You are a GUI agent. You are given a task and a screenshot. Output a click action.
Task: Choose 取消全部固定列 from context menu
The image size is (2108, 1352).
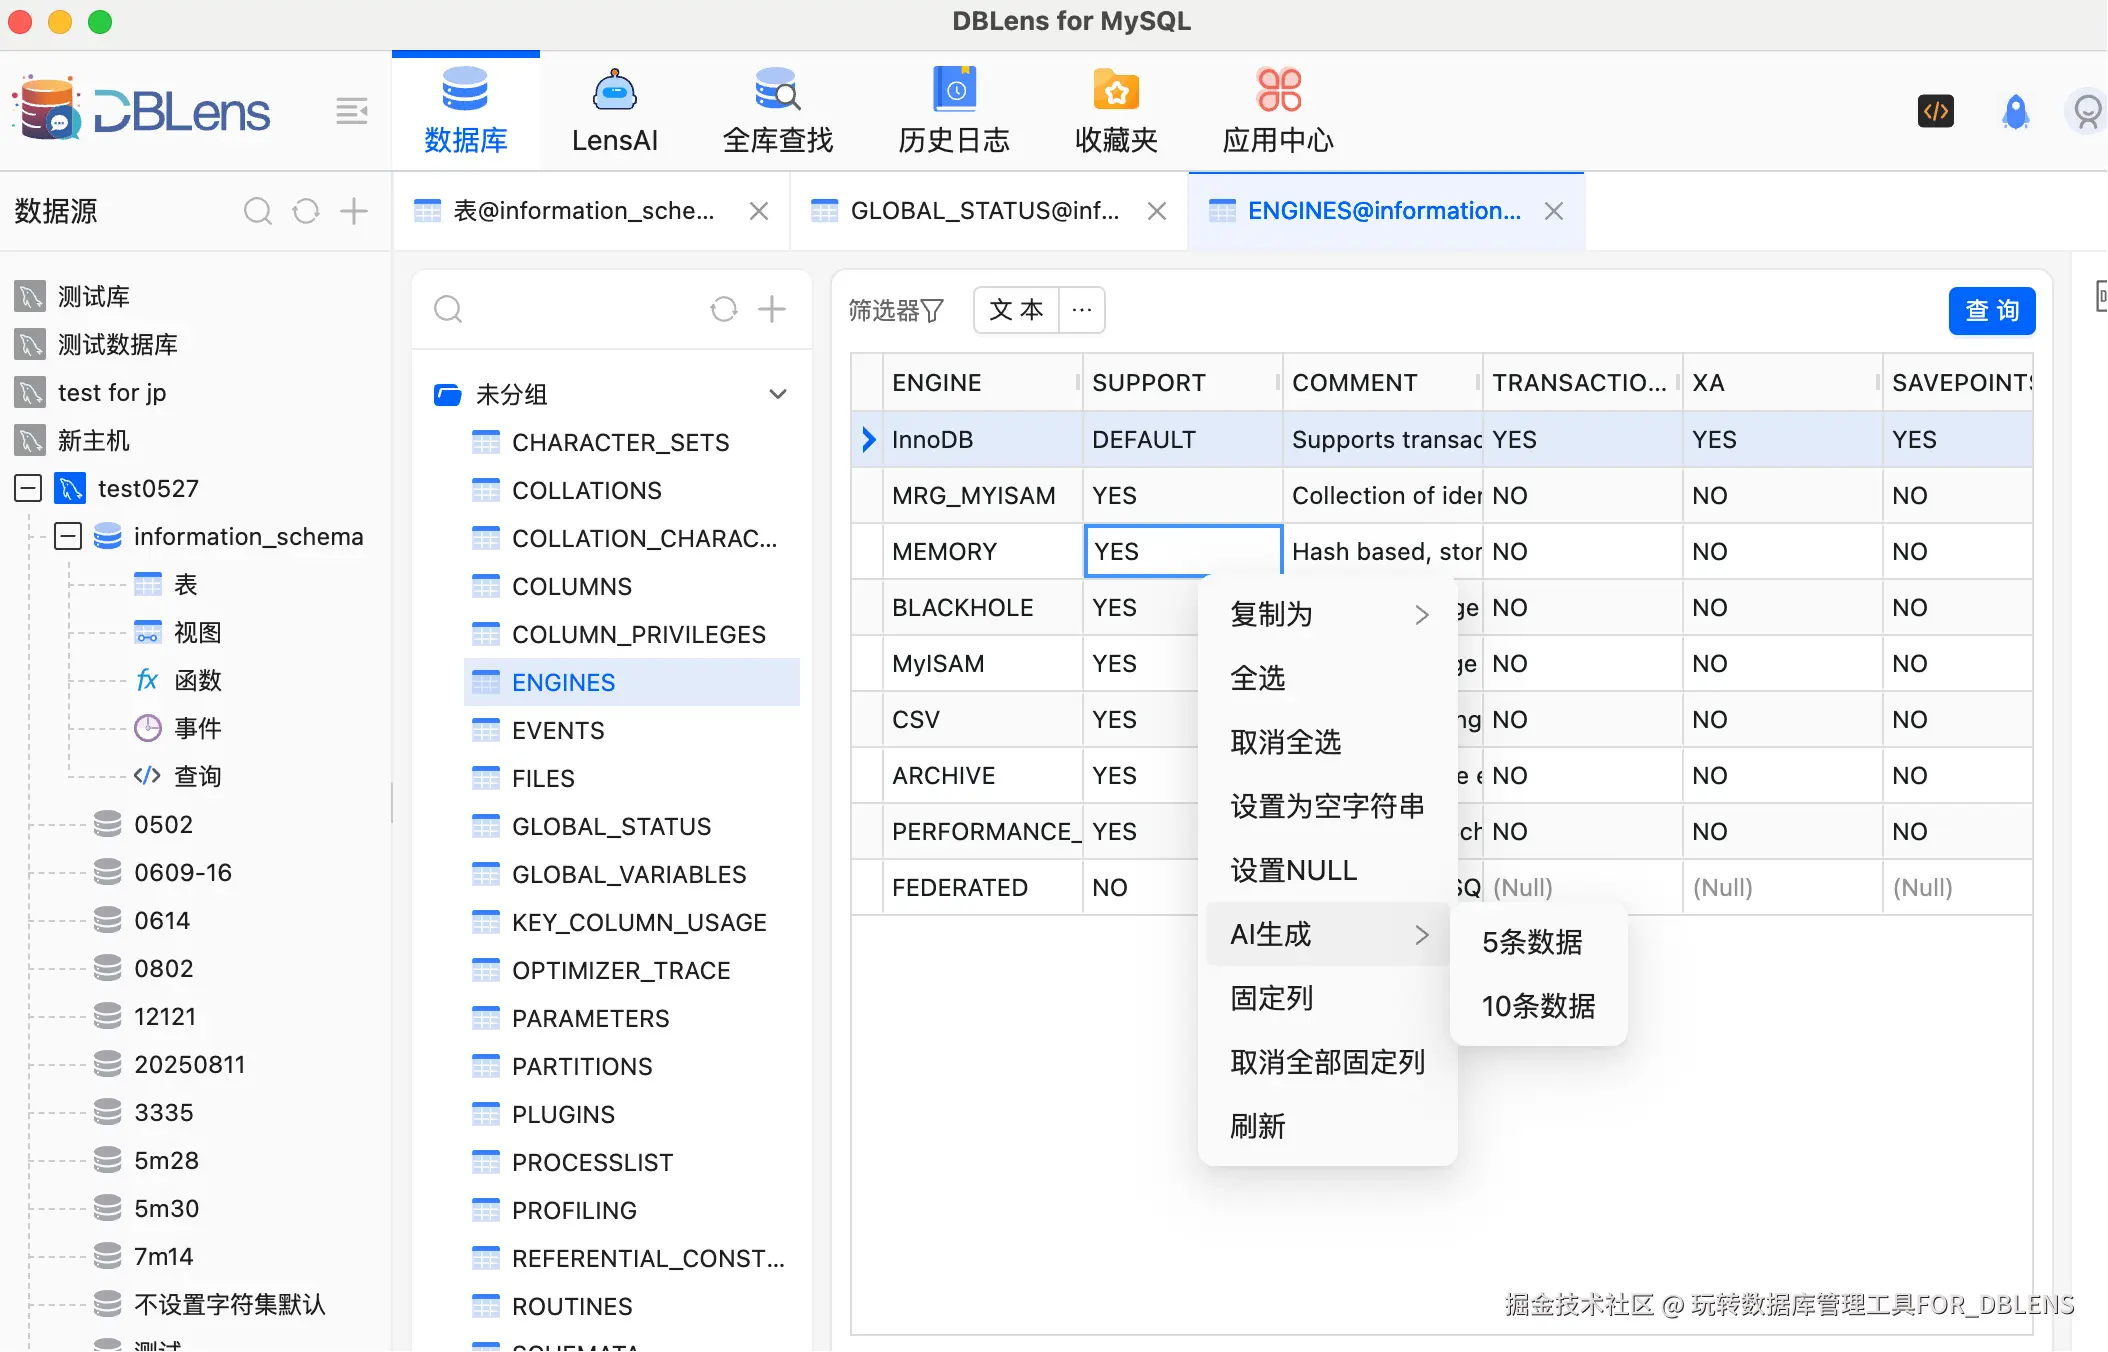click(x=1328, y=1062)
